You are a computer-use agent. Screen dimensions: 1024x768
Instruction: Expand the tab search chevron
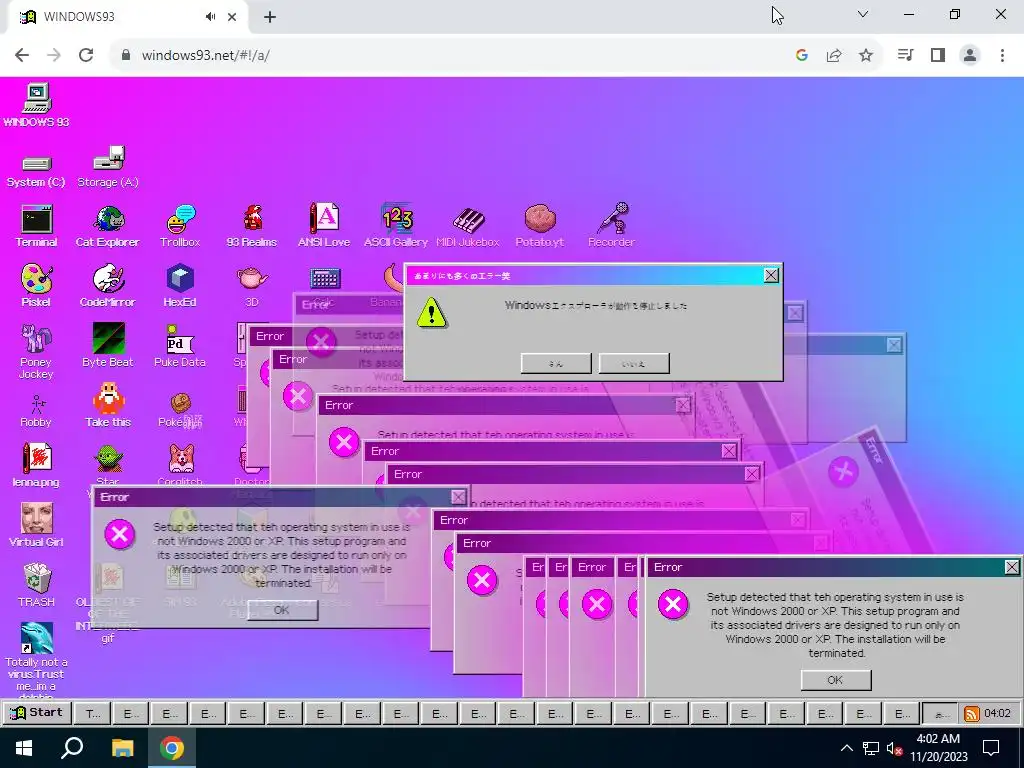[863, 14]
